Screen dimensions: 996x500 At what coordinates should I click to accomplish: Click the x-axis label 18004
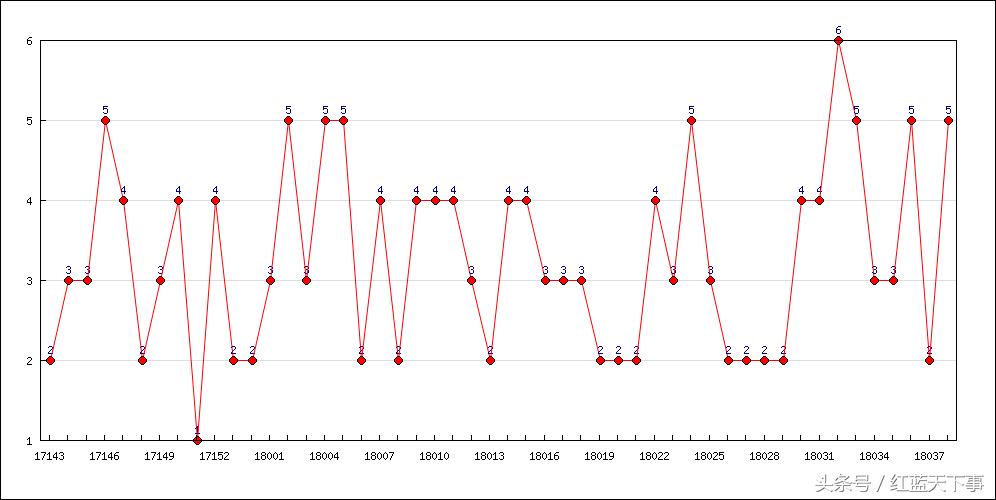[325, 456]
